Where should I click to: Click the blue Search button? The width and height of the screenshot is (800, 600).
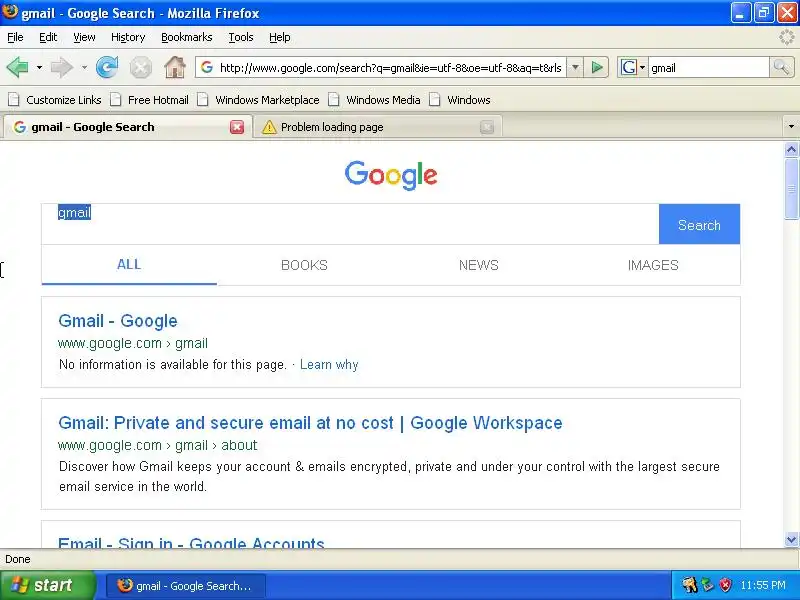point(699,224)
